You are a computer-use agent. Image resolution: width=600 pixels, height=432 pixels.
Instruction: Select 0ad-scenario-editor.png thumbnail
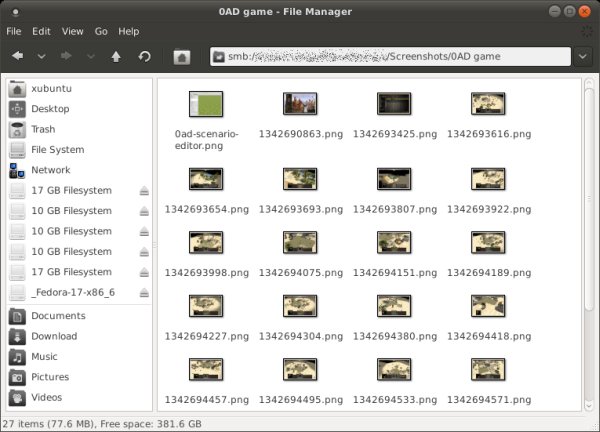pyautogui.click(x=206, y=104)
